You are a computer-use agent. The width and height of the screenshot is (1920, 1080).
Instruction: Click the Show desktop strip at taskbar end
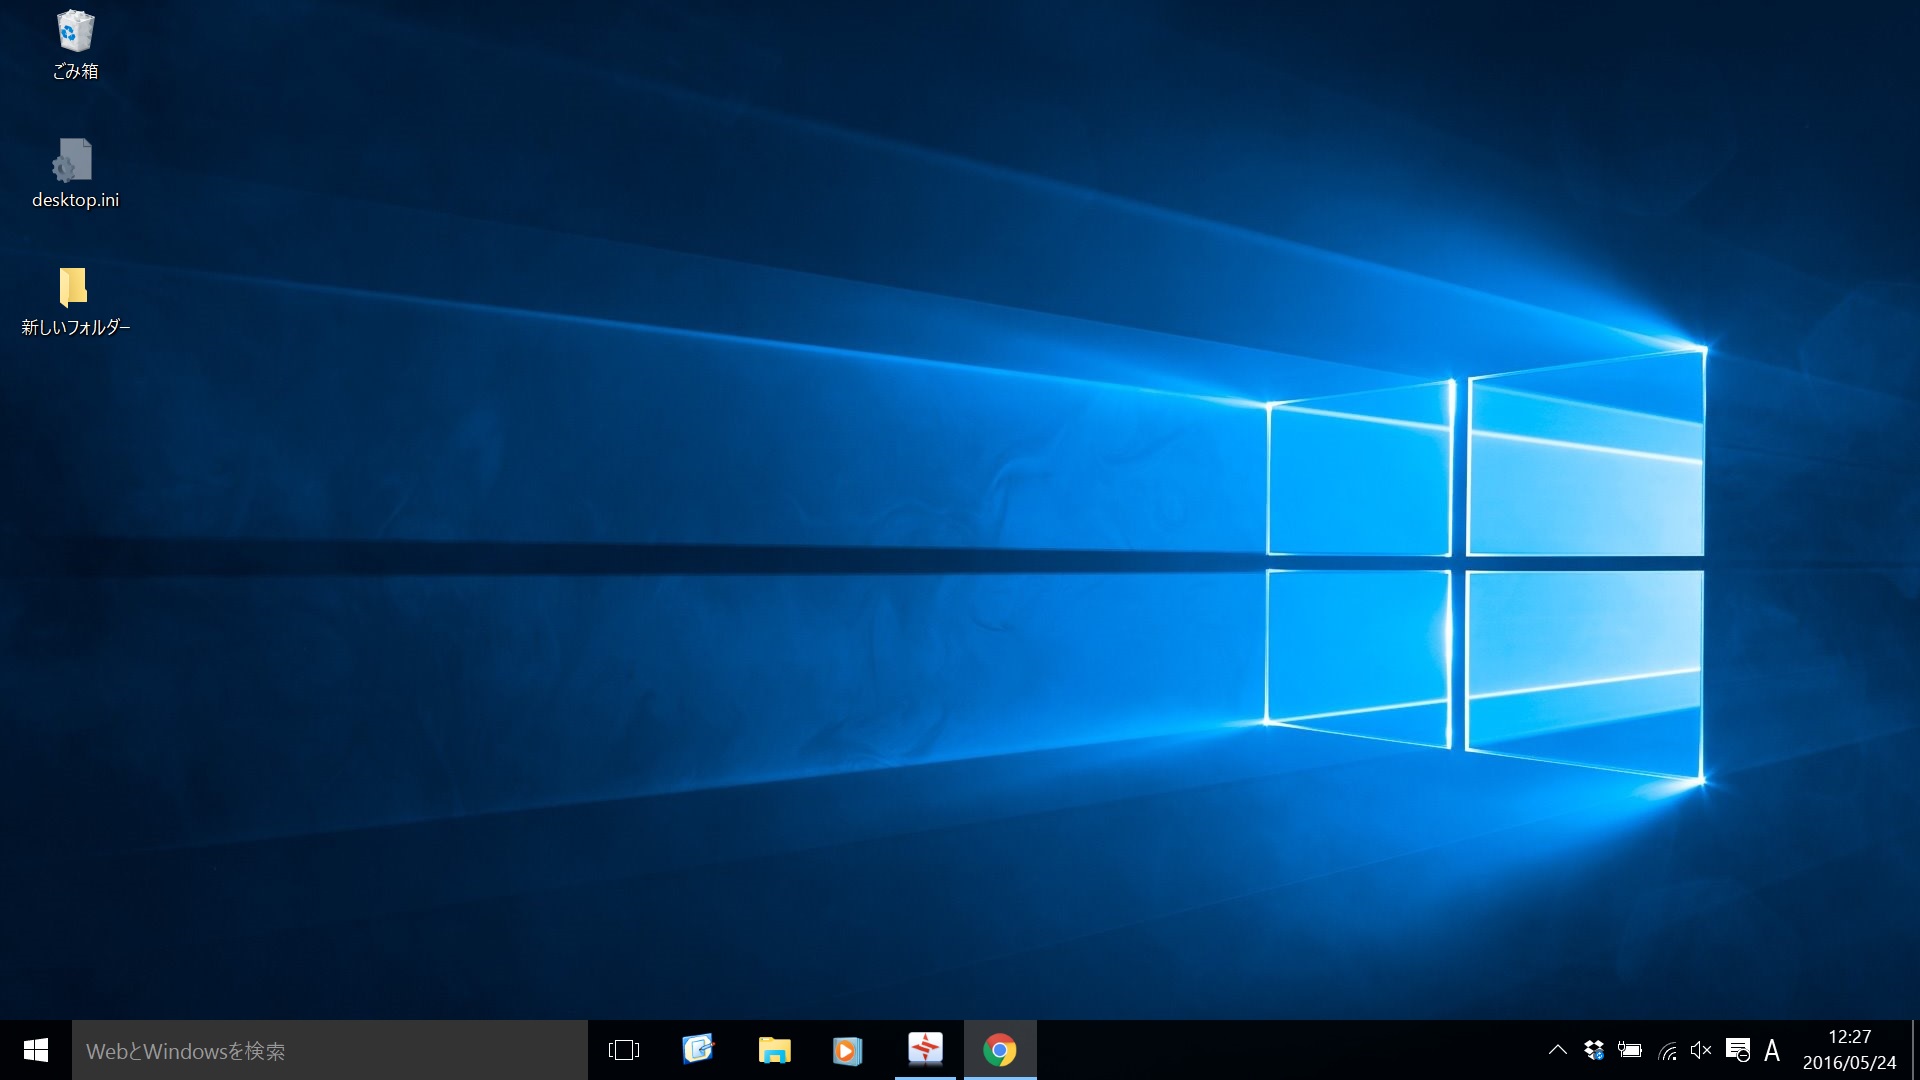1915,1050
